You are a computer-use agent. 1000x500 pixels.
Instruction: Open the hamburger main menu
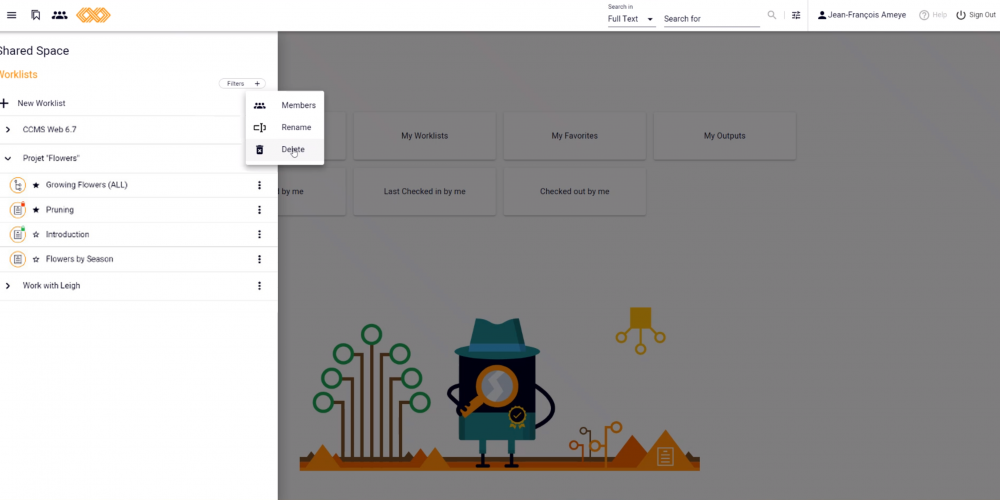tap(11, 15)
